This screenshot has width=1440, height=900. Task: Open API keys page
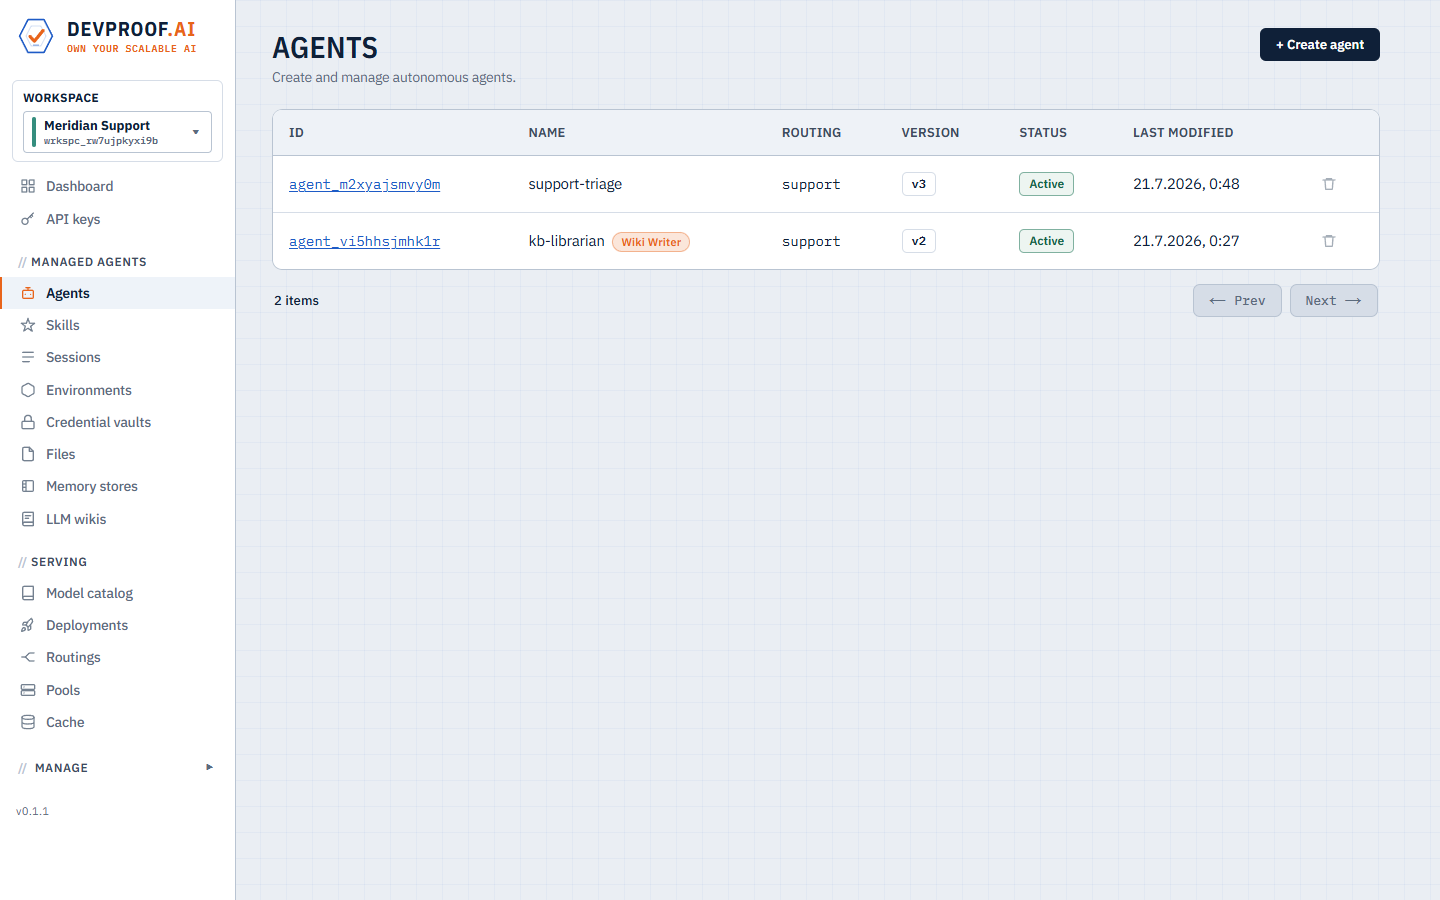(117, 219)
